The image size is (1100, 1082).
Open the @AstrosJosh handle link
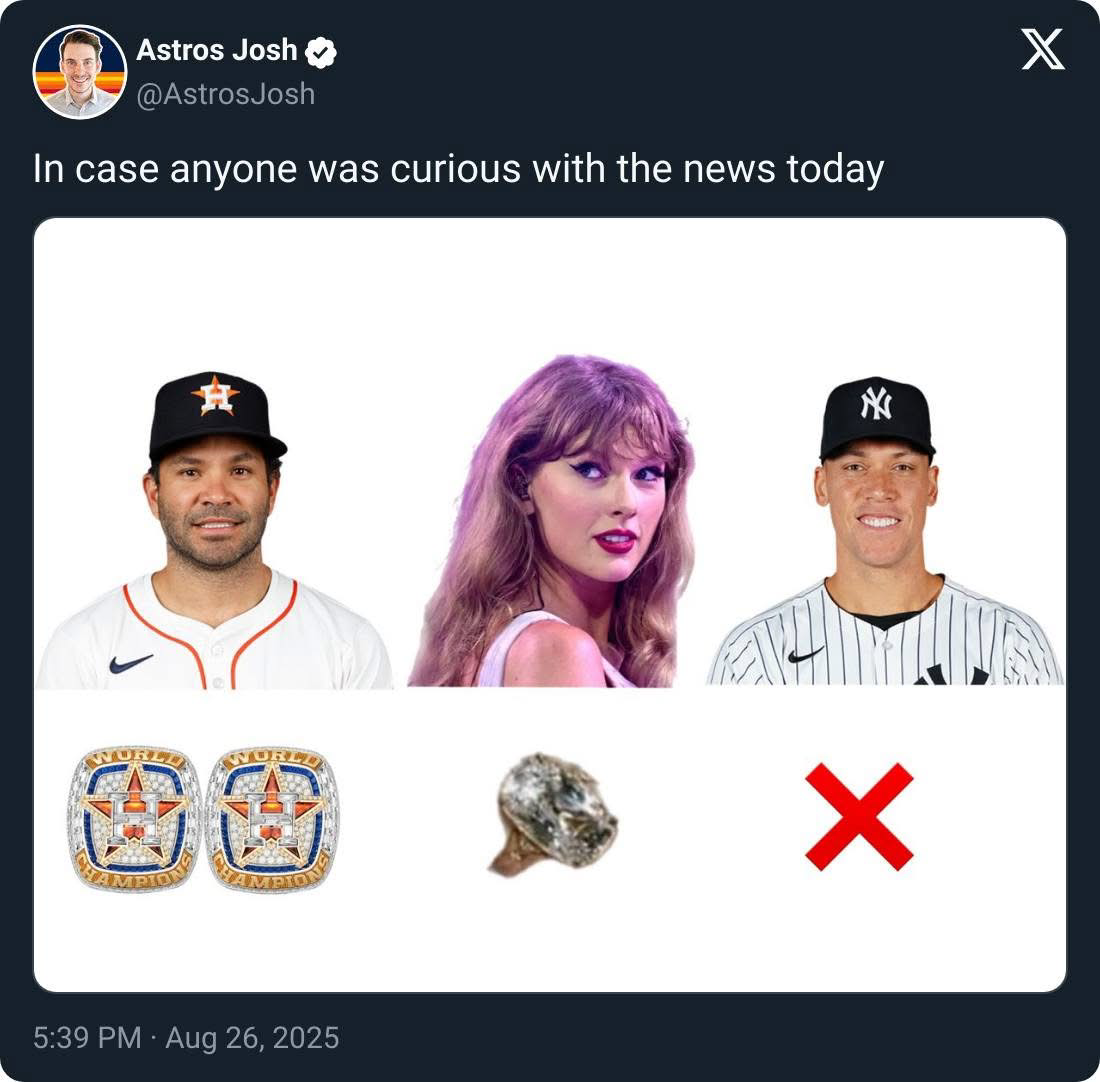tap(225, 94)
